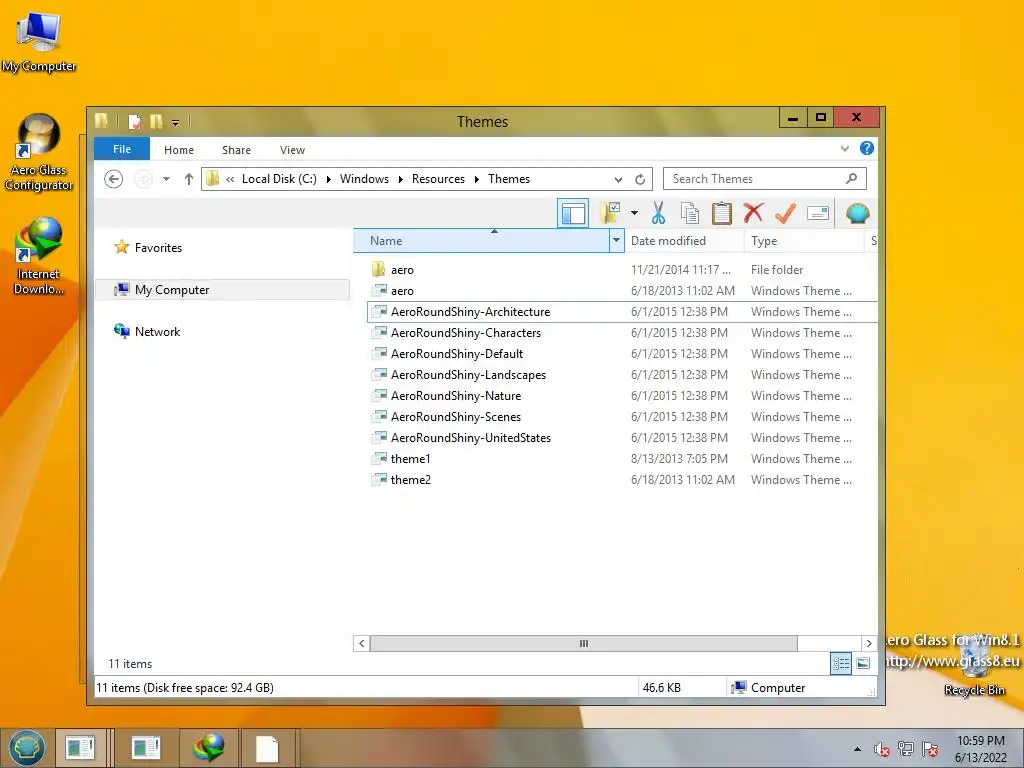The width and height of the screenshot is (1024, 768).
Task: Select the theme2 file
Action: 410,479
